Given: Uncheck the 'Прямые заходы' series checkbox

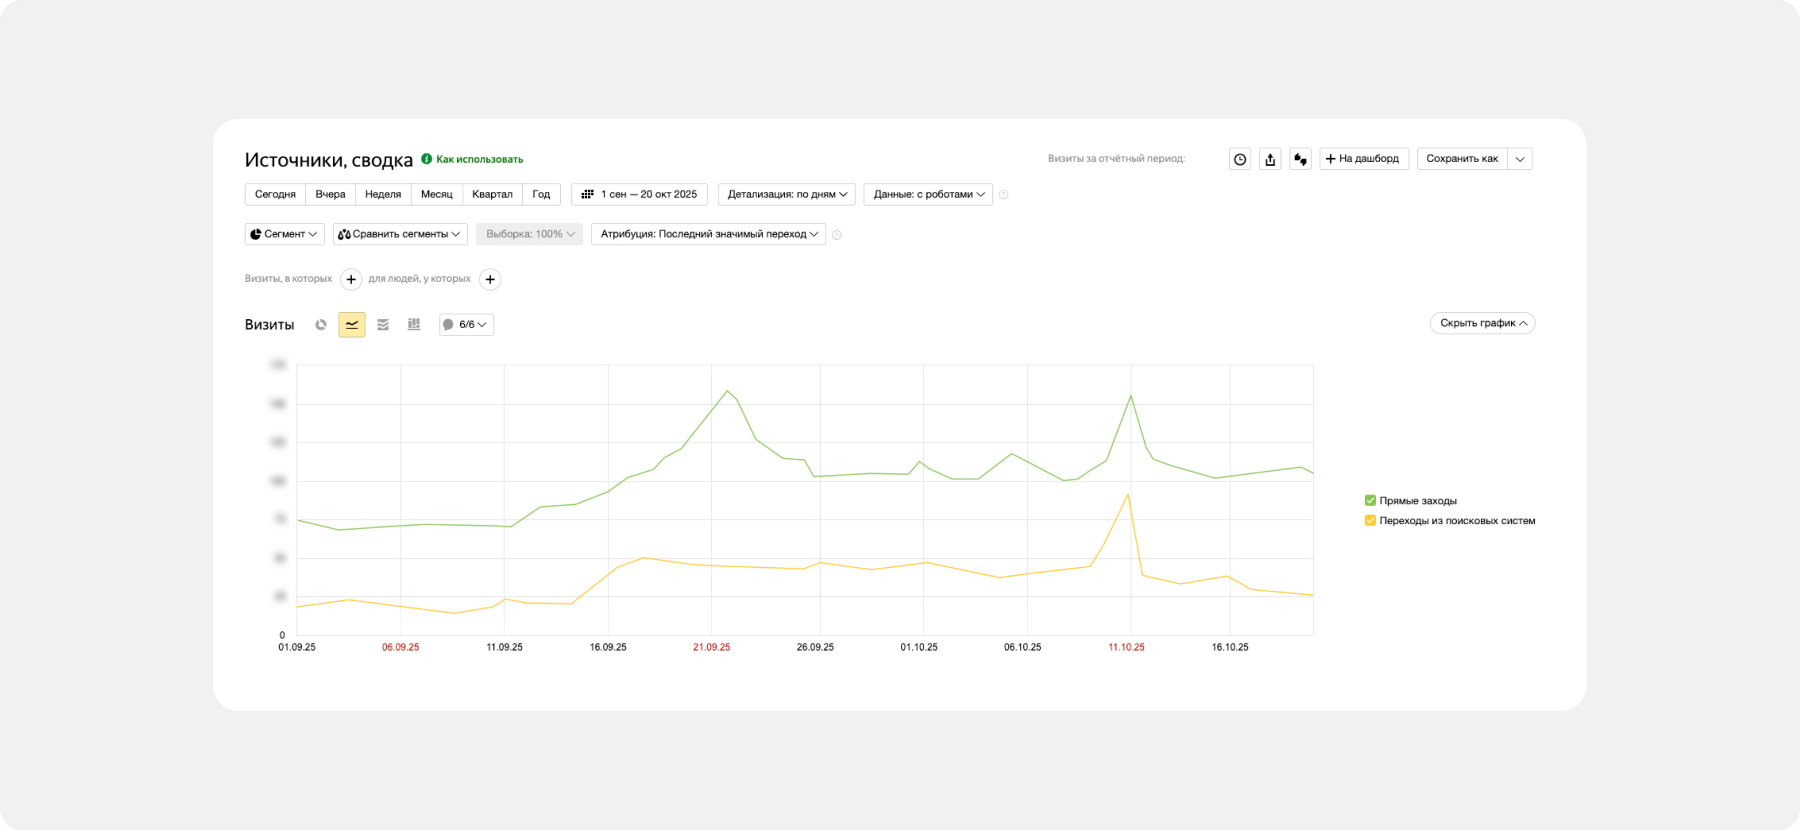Looking at the screenshot, I should [x=1370, y=501].
